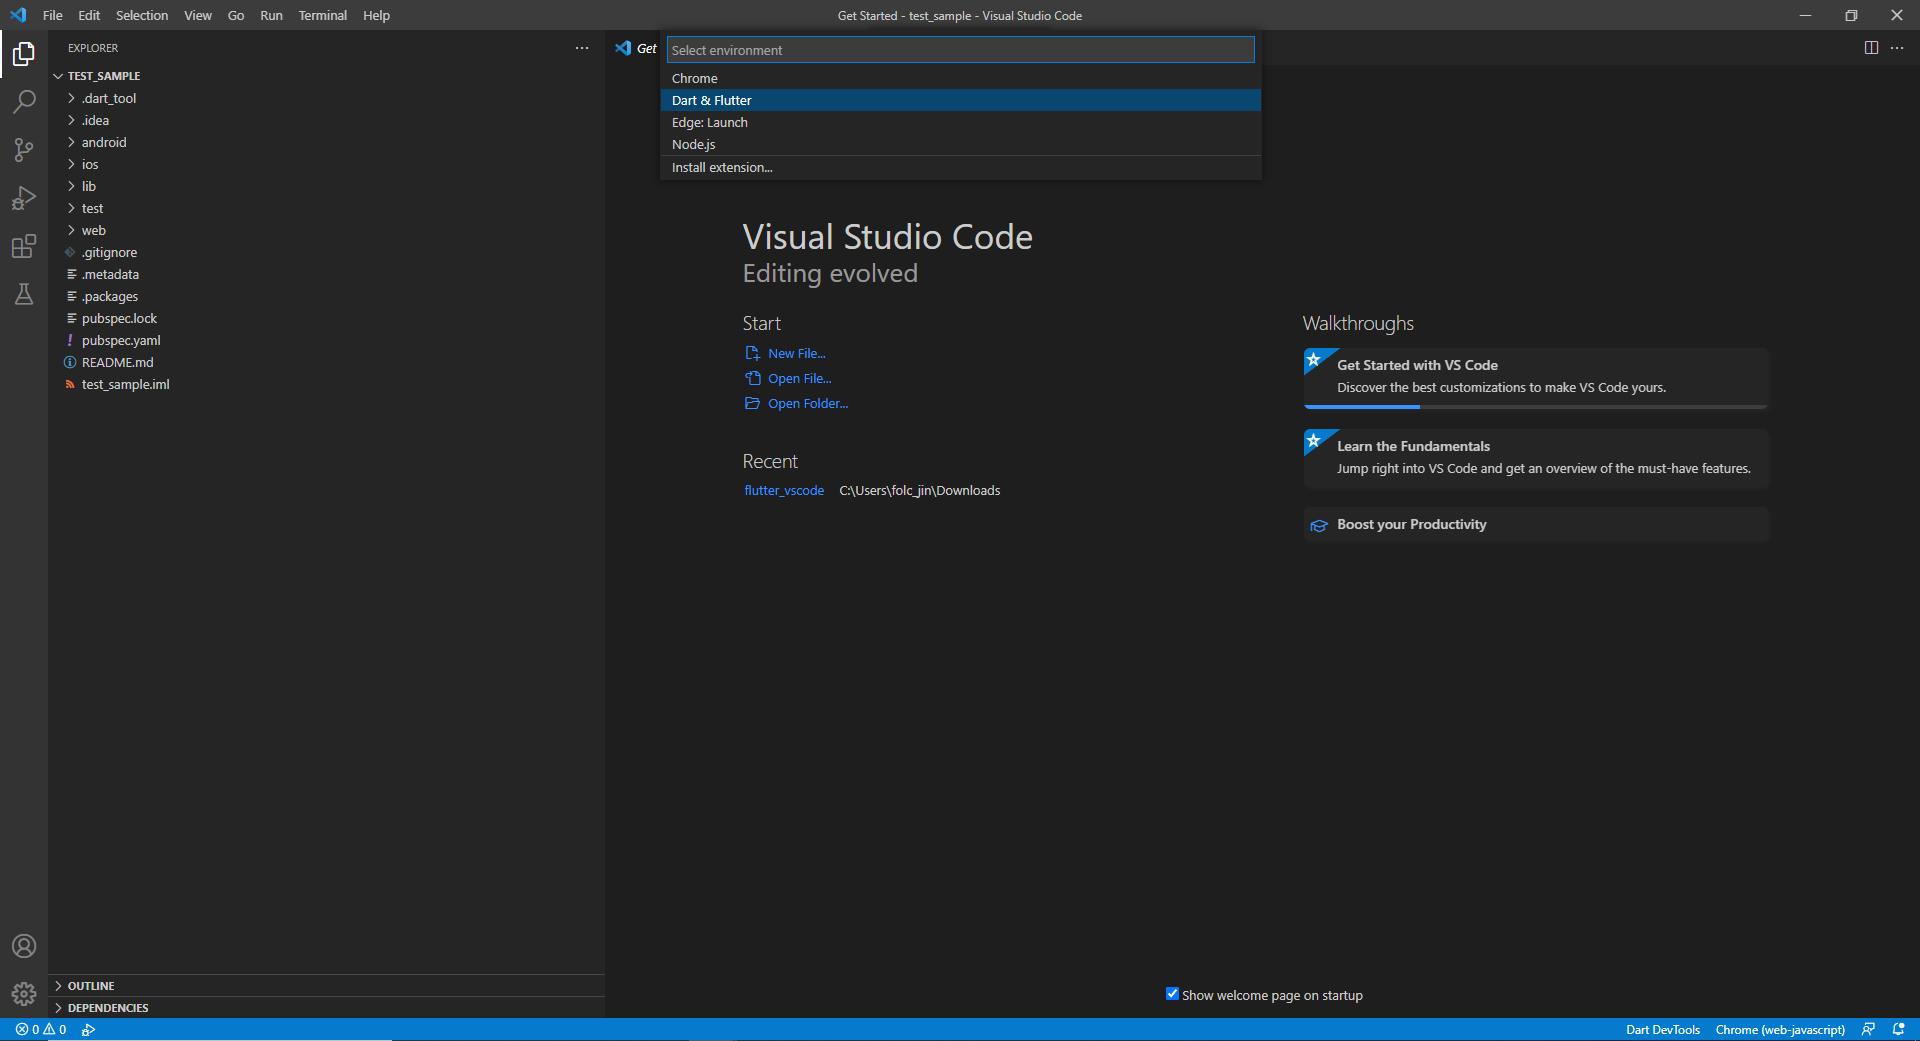Click the .gitignore file icon
This screenshot has width=1920, height=1041.
click(70, 252)
